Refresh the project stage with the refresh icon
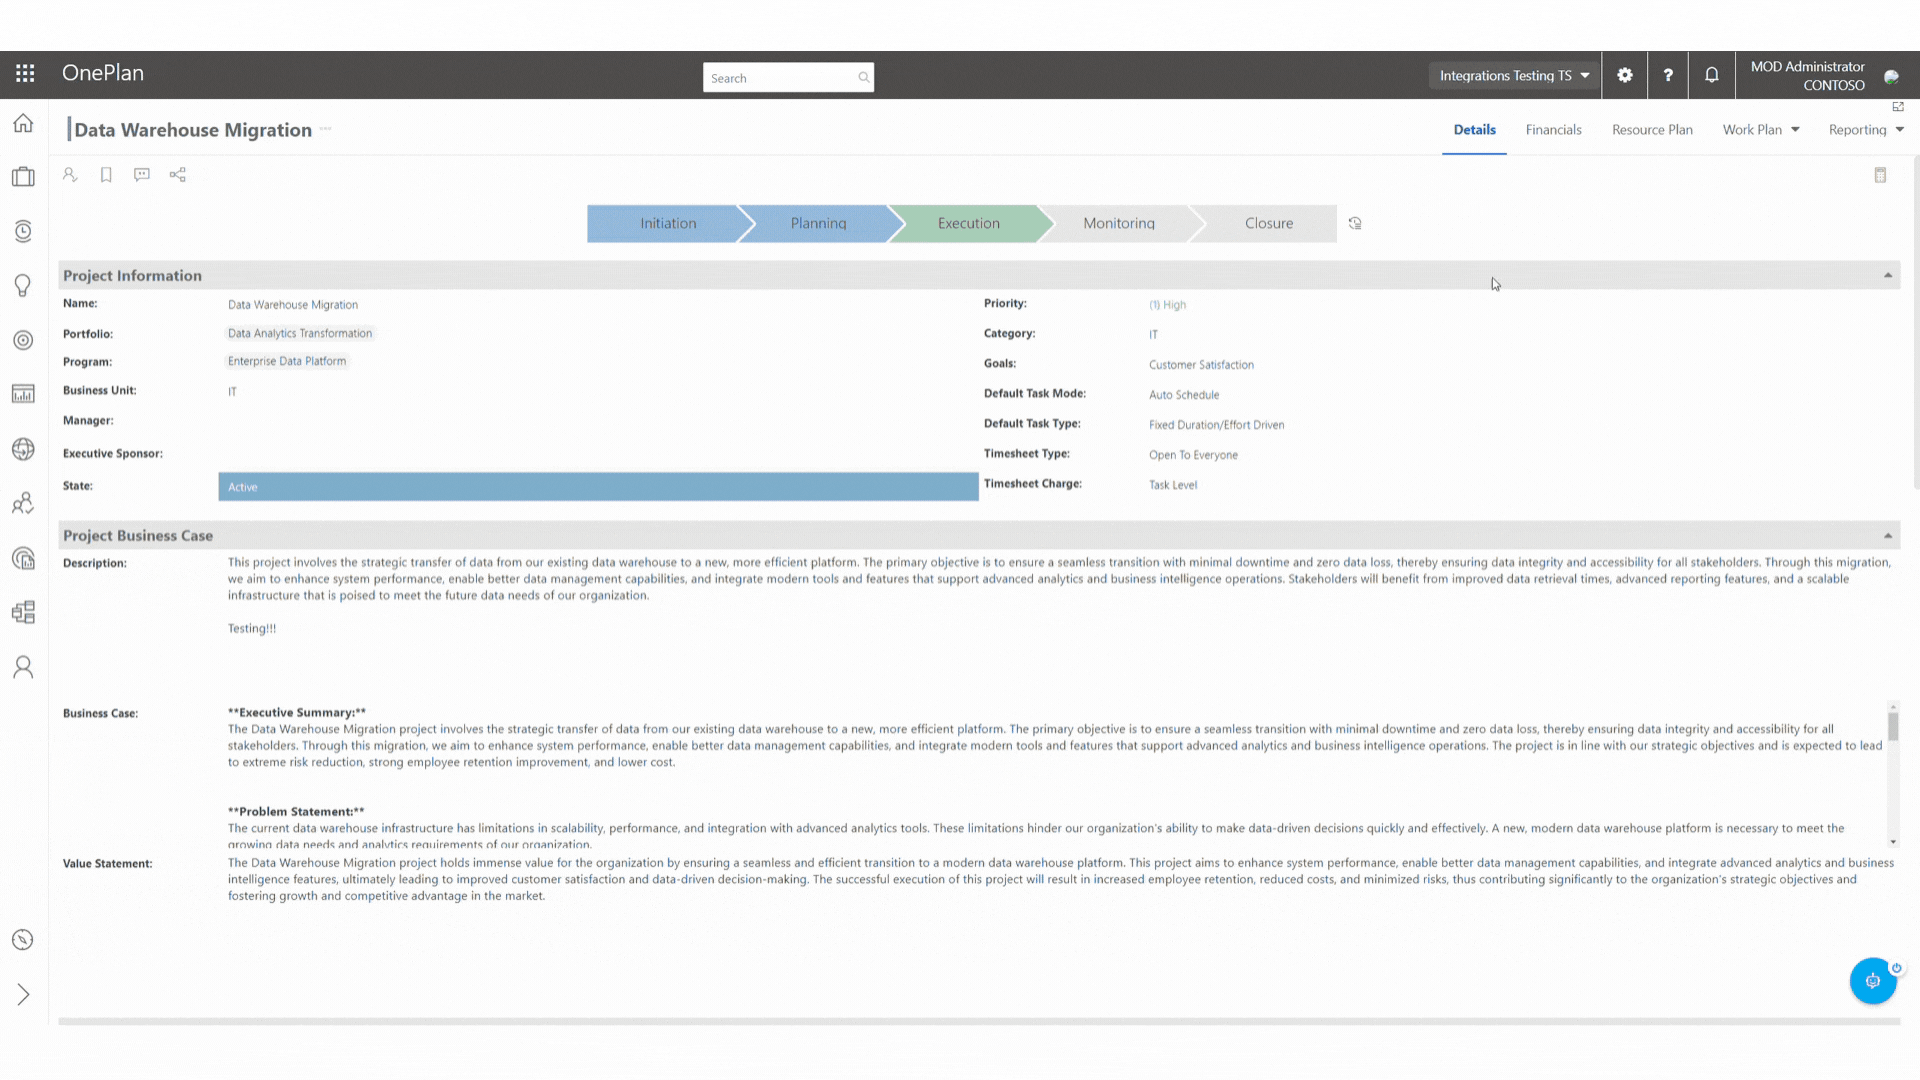Viewport: 1920px width, 1080px height. pos(1355,223)
